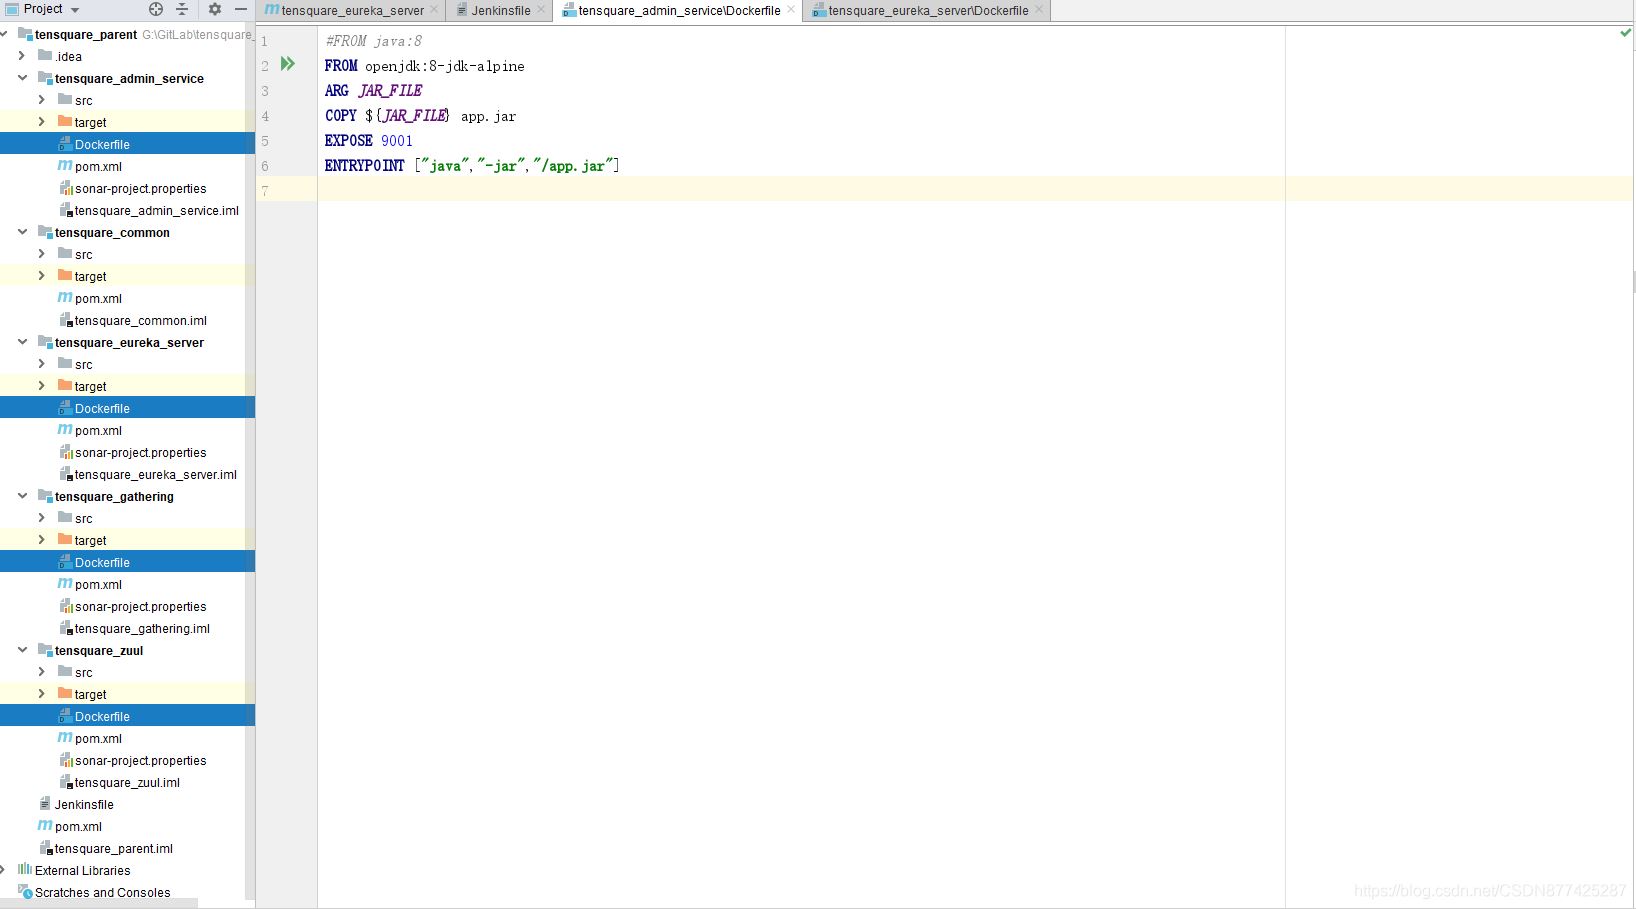Click empty line 7 in the editor
1636x909 pixels.
pos(800,190)
